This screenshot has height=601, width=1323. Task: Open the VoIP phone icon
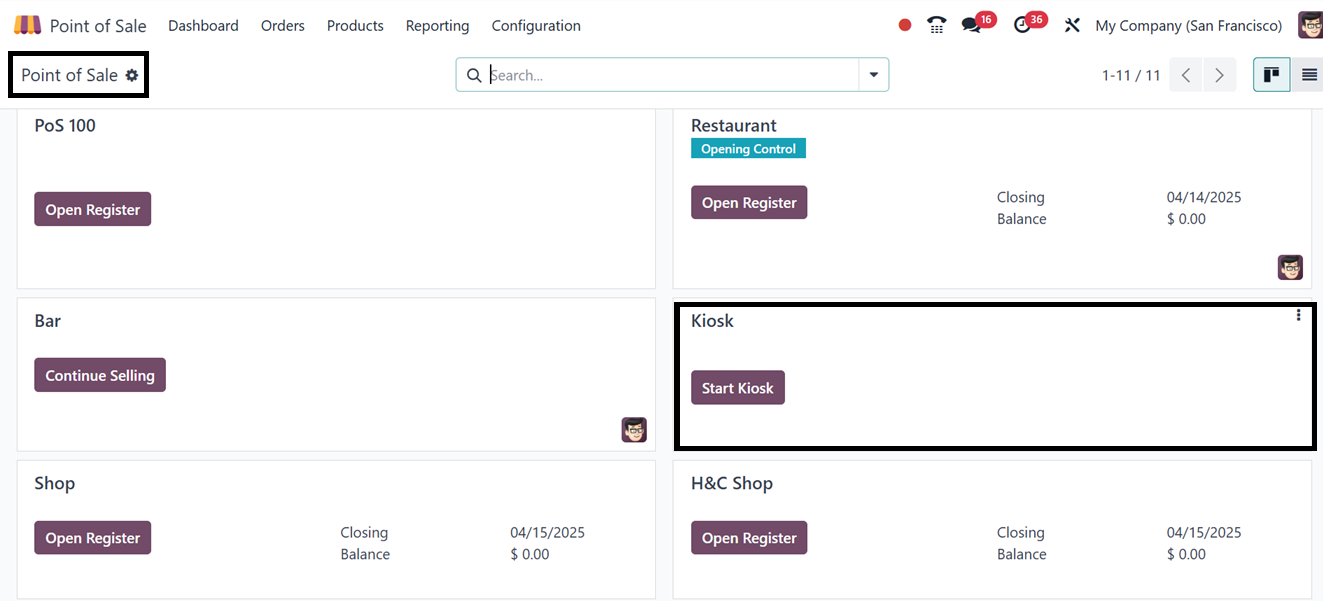pos(936,25)
